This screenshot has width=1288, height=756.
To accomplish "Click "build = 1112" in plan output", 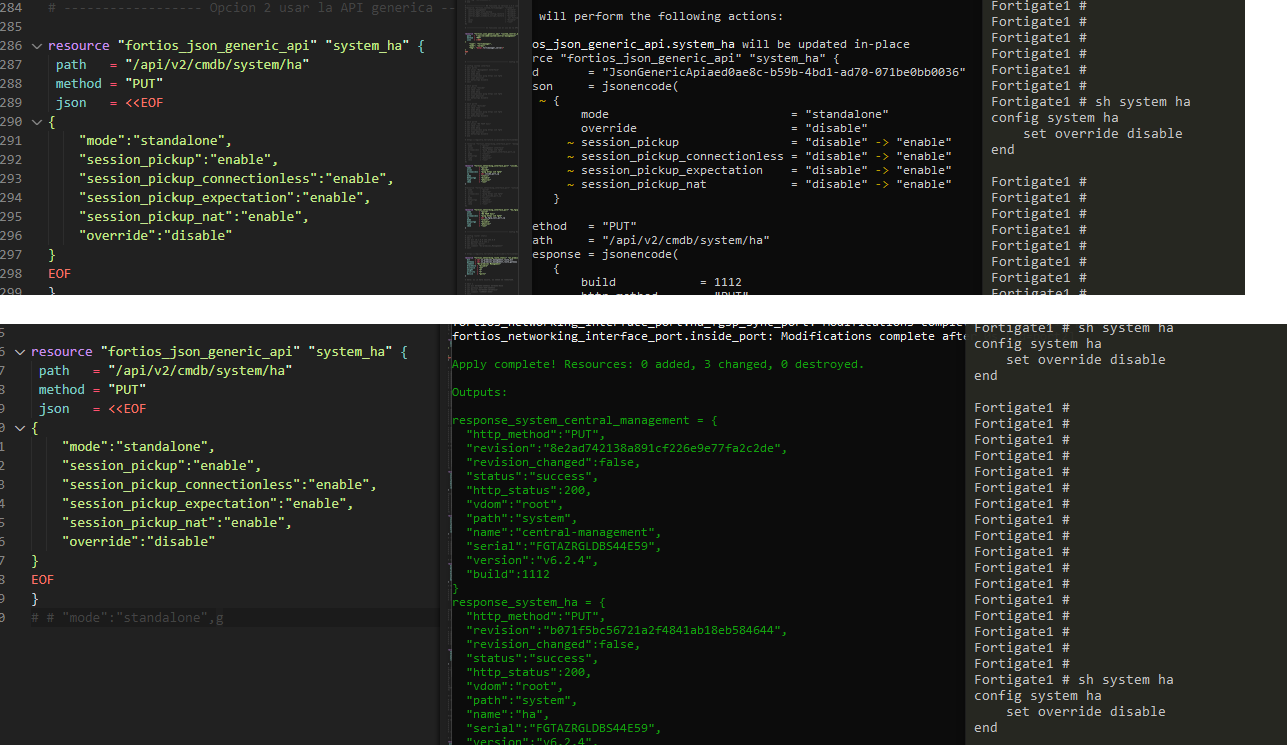I will tap(661, 283).
